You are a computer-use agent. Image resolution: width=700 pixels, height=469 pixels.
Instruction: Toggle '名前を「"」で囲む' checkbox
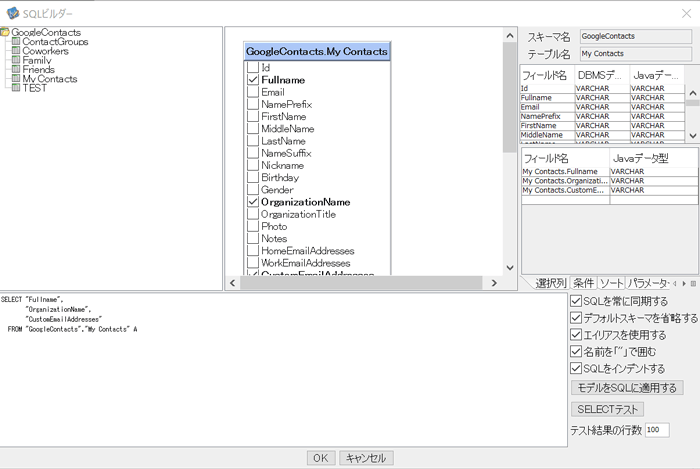pyautogui.click(x=576, y=351)
